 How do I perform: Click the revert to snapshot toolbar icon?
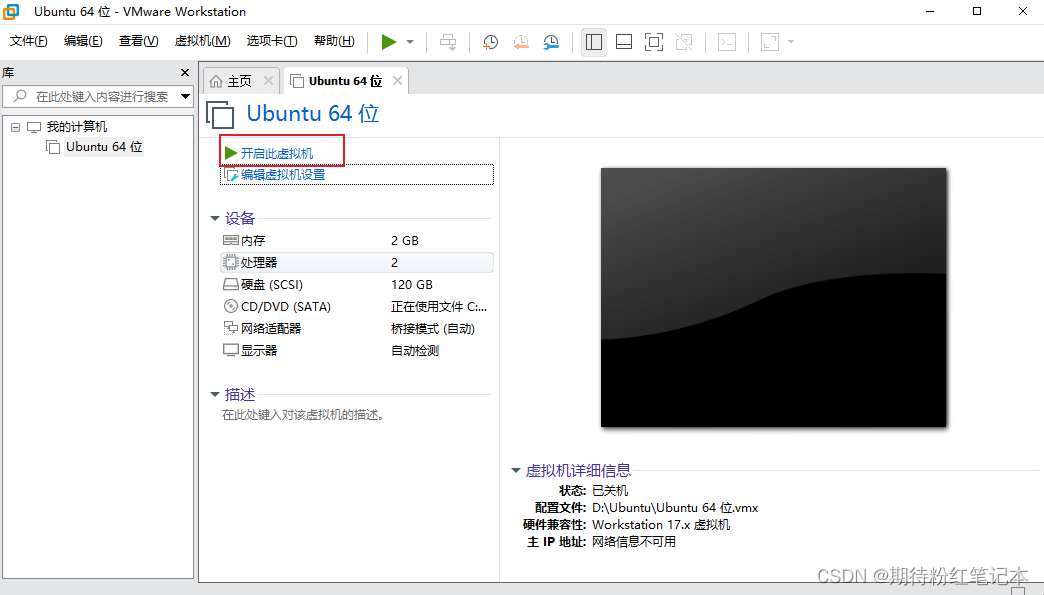[x=521, y=42]
